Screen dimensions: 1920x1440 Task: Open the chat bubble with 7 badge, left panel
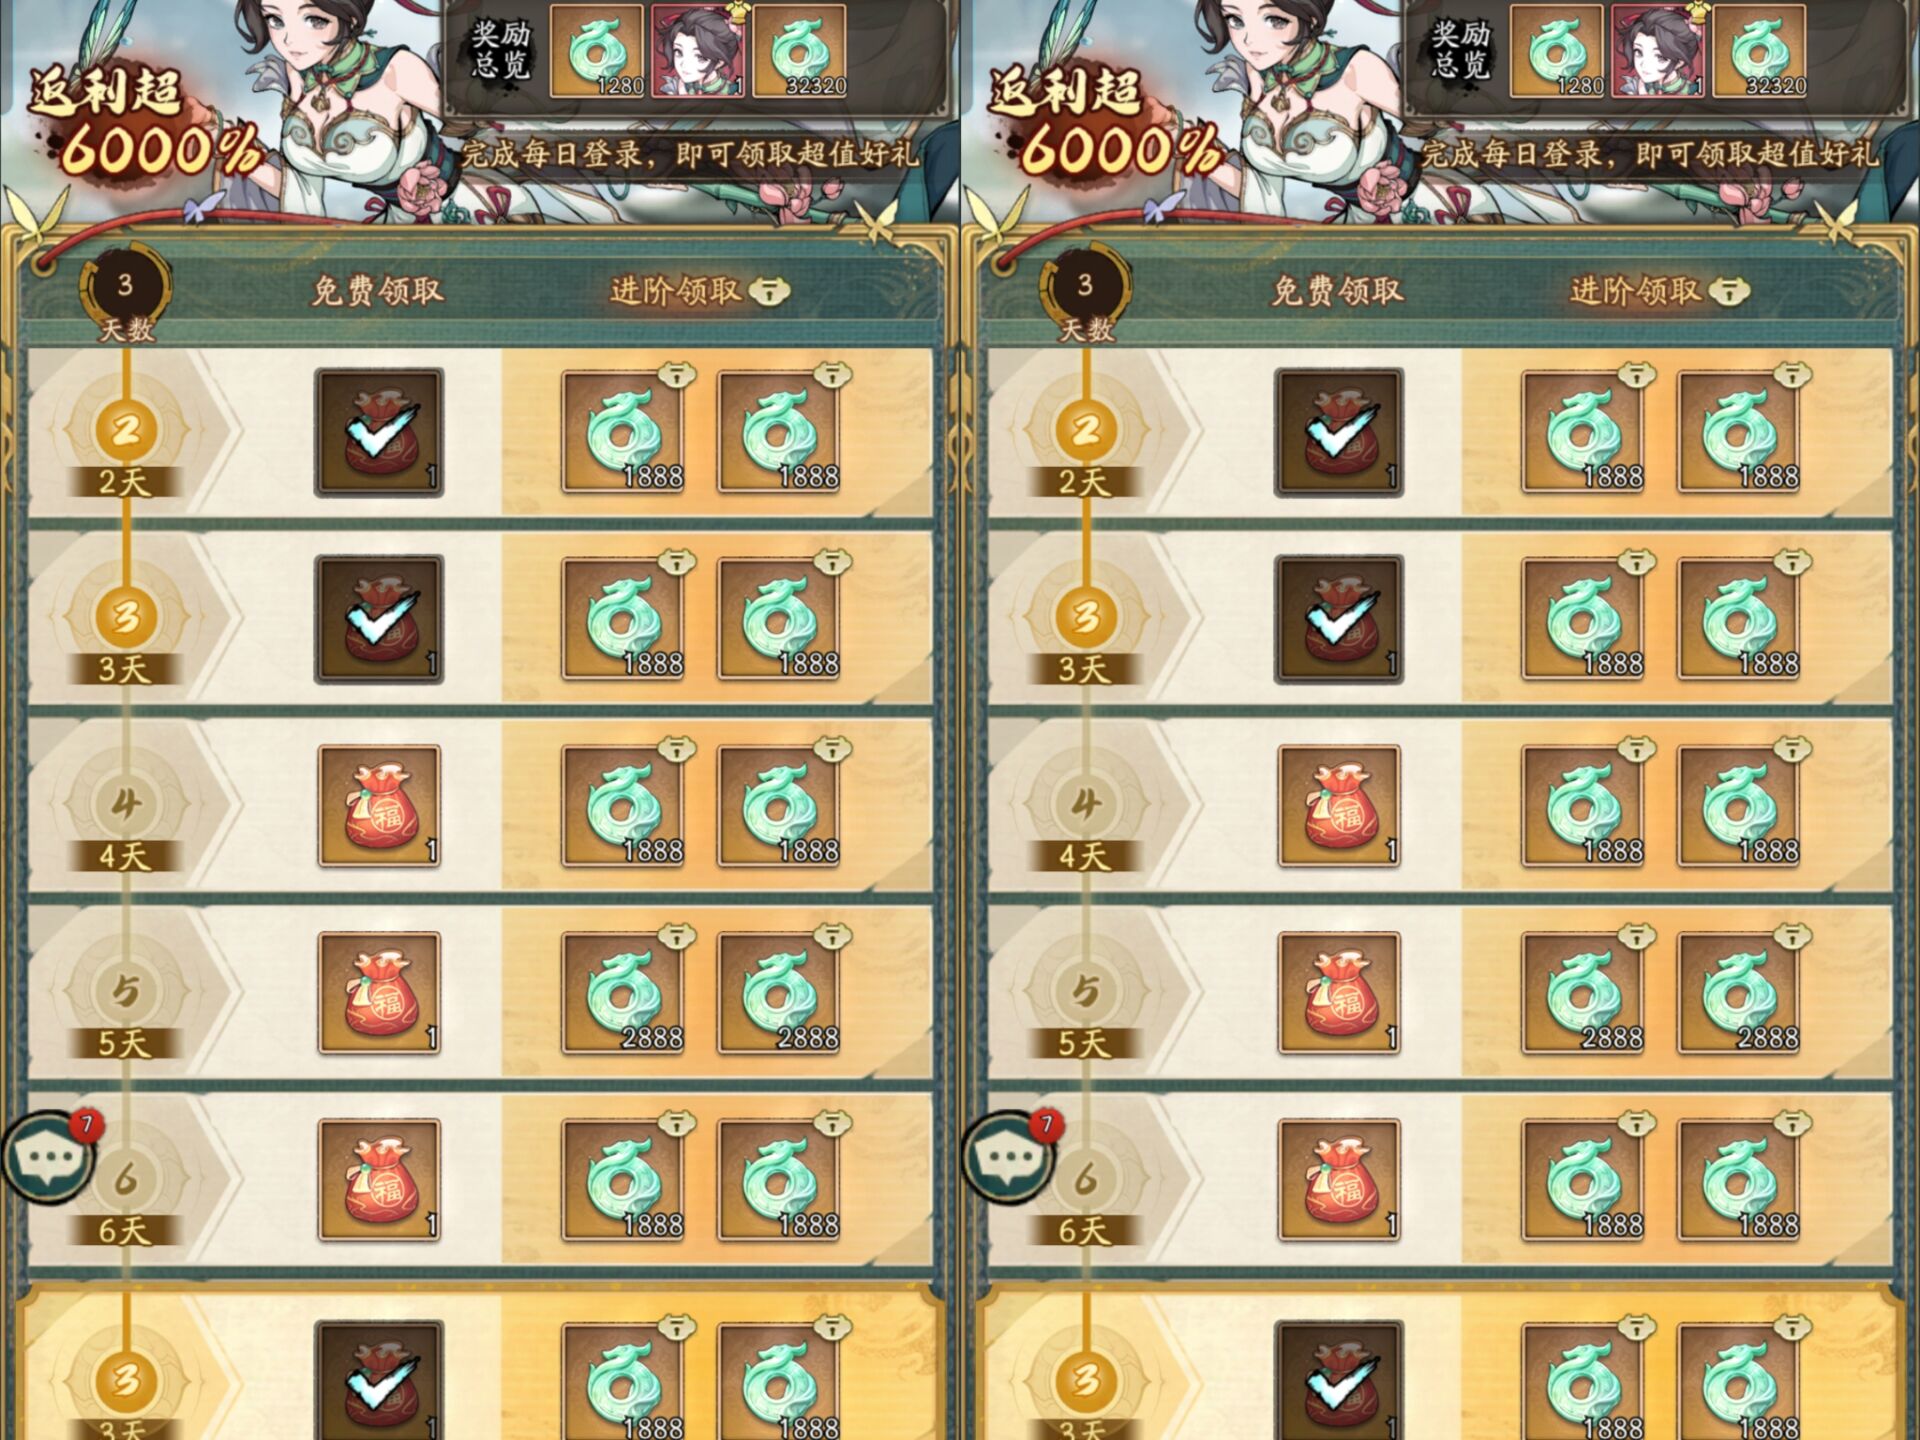48,1158
